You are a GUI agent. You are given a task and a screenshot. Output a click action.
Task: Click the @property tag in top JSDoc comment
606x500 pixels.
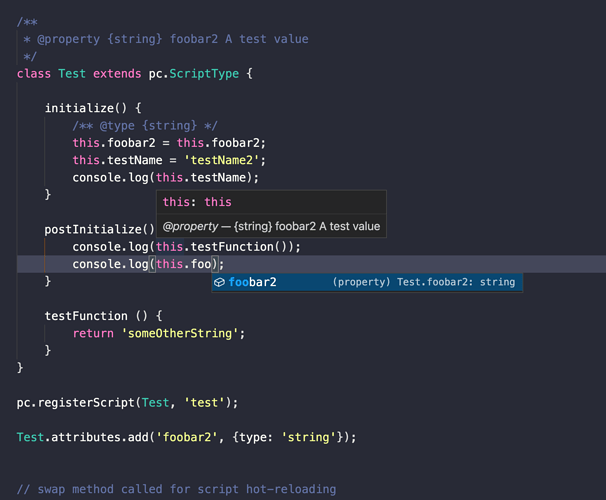click(x=71, y=39)
